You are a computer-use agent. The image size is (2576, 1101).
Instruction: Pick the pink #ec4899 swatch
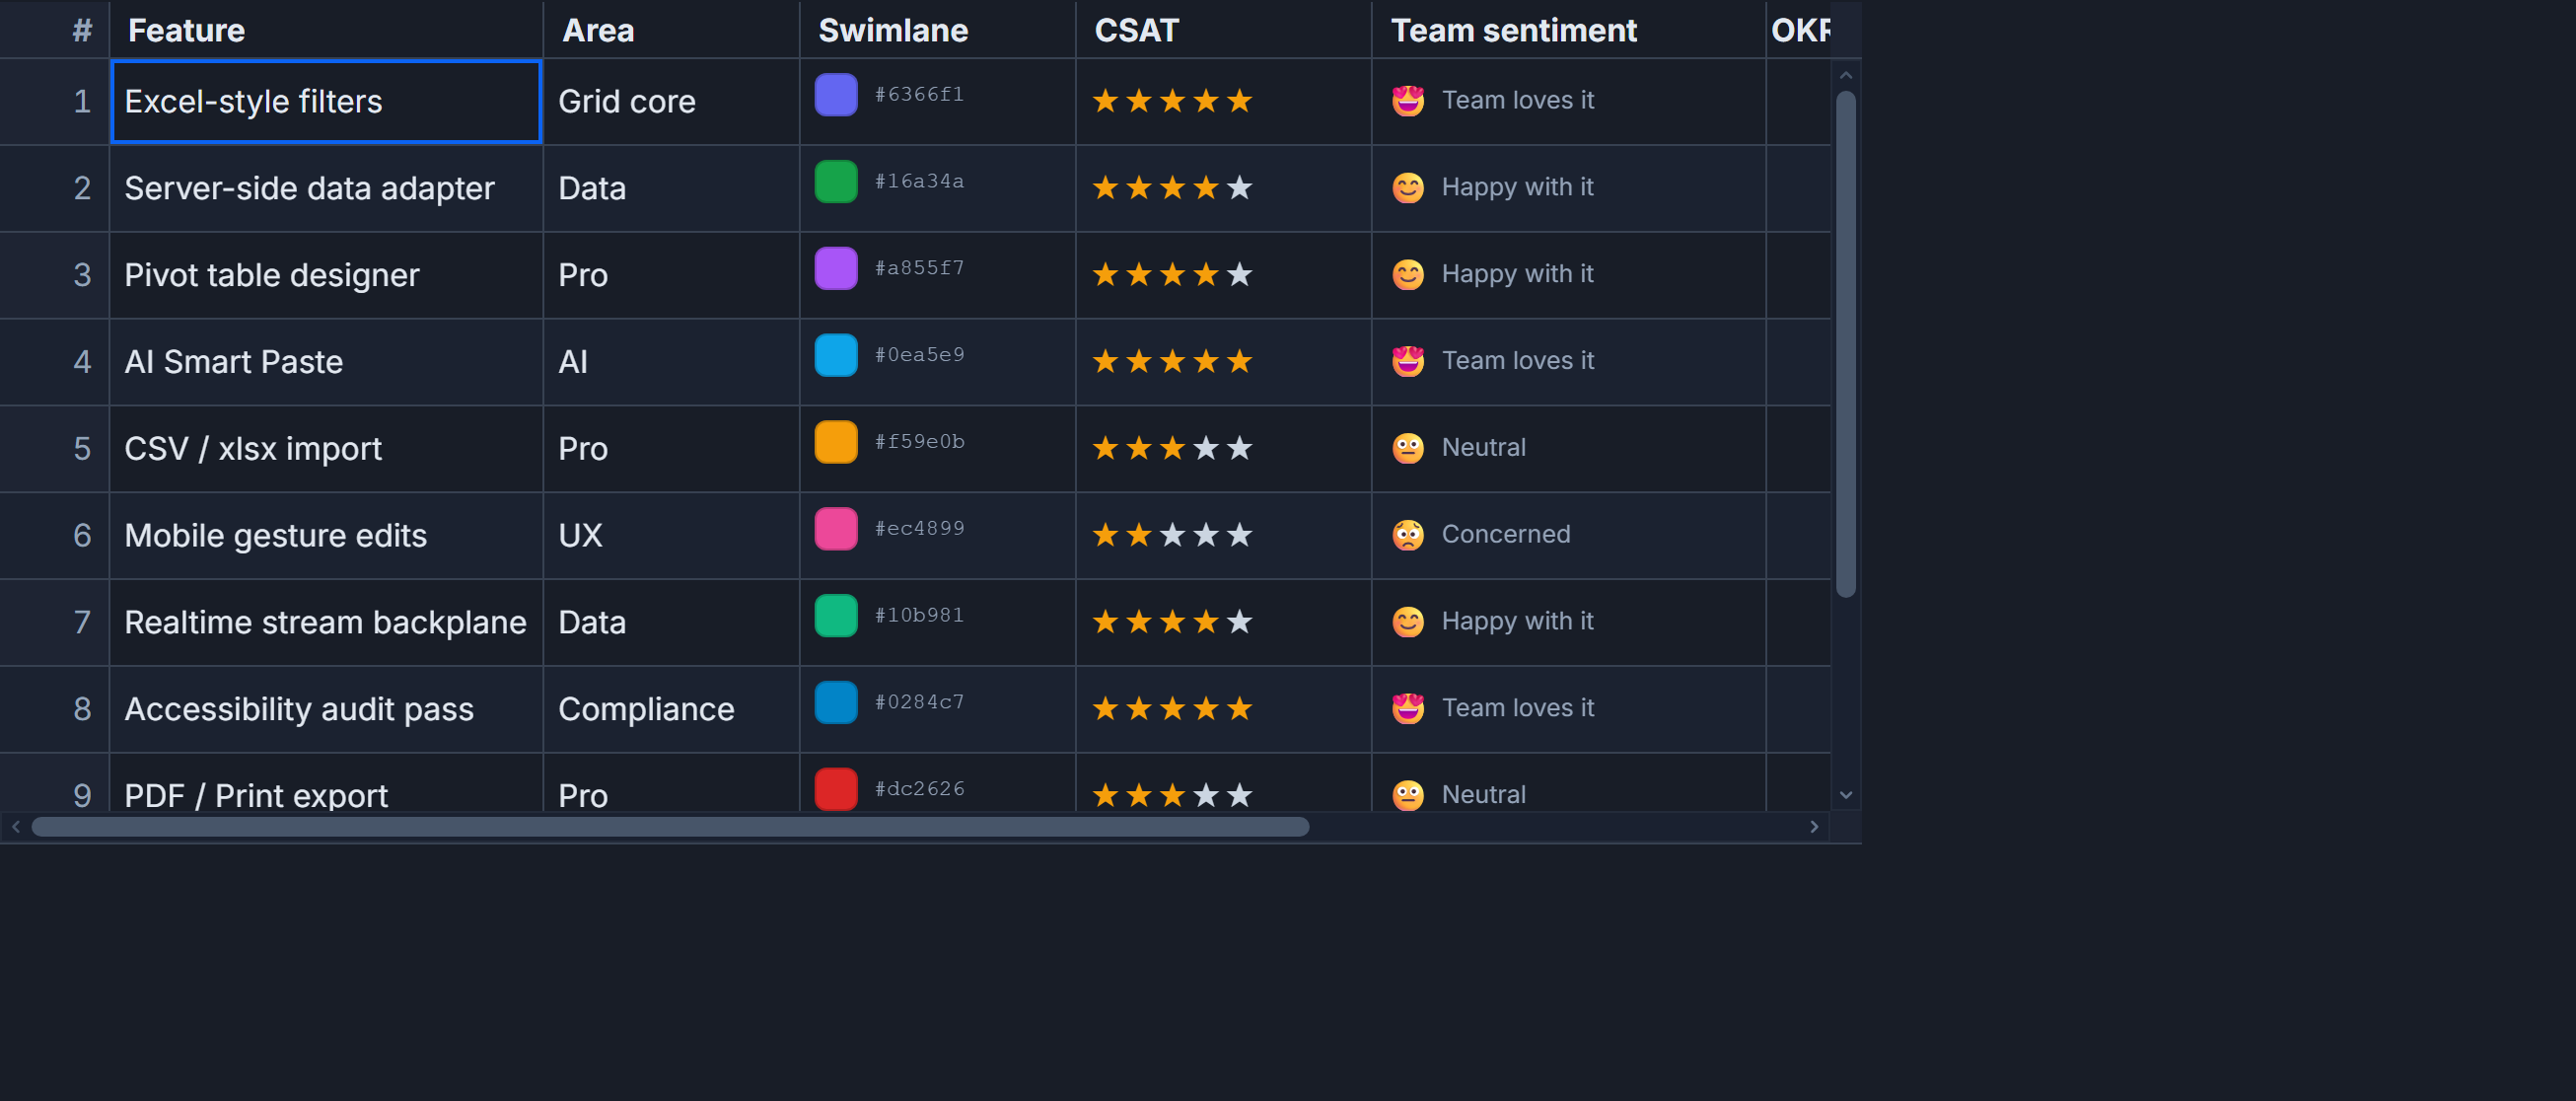(x=836, y=529)
